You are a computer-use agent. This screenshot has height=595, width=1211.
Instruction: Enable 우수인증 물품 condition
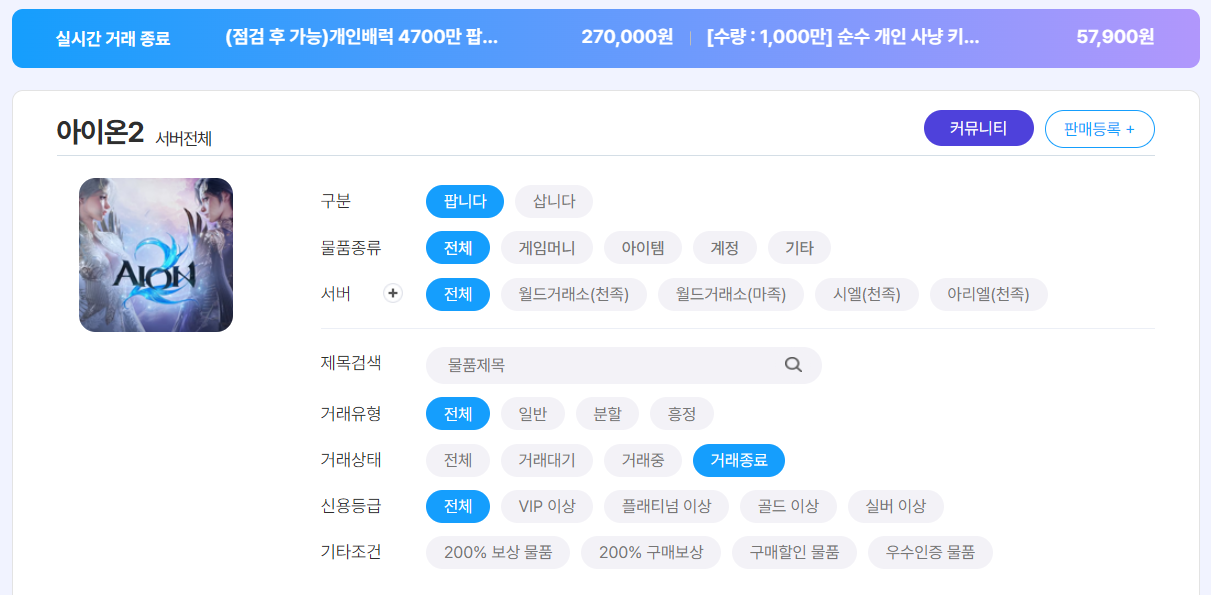[930, 552]
